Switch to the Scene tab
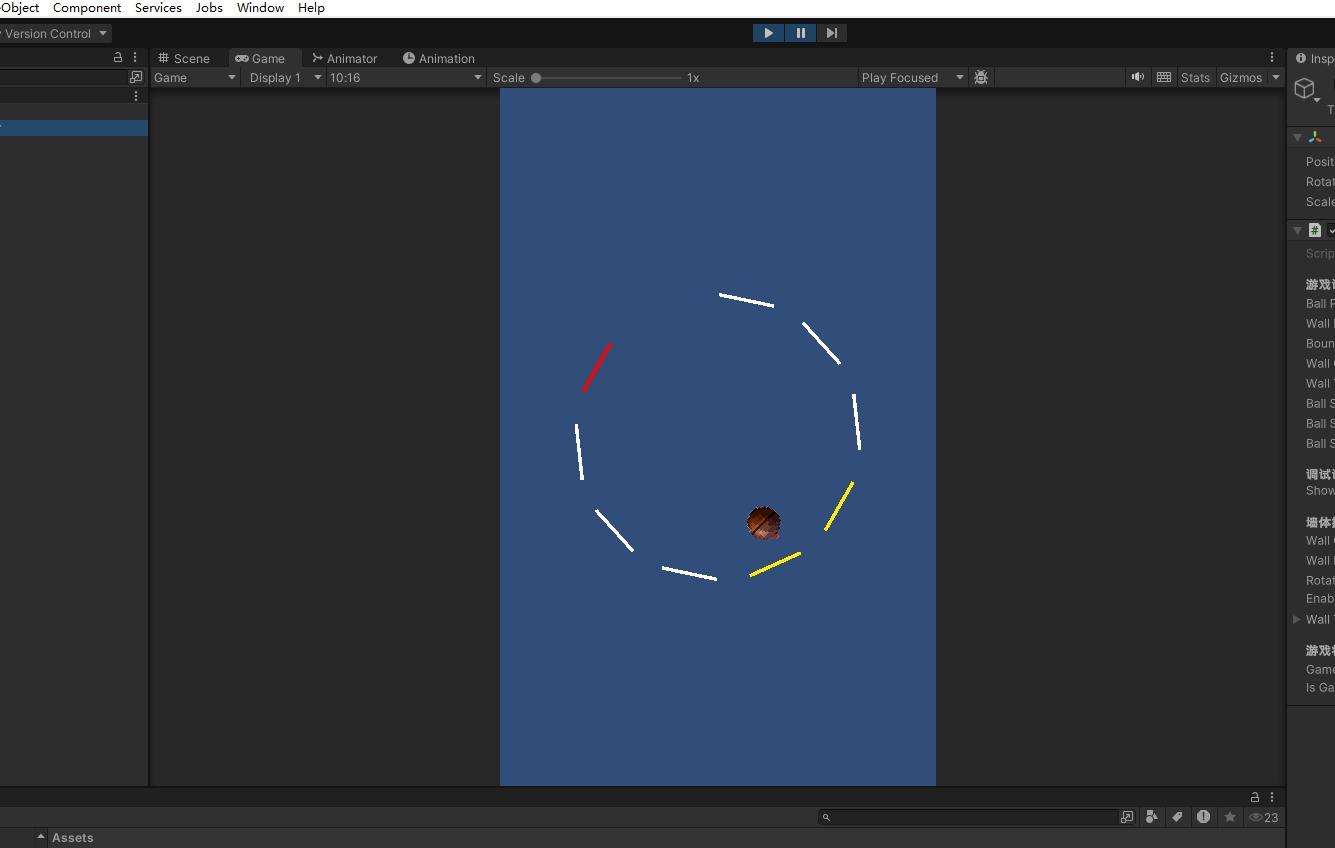Viewport: 1335px width, 848px height. [184, 58]
